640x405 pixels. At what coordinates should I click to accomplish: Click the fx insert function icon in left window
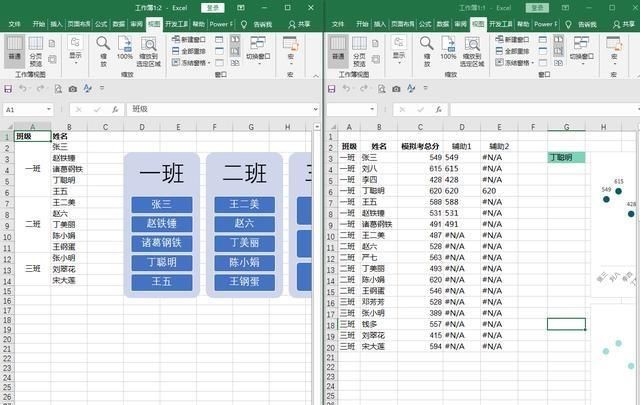pyautogui.click(x=115, y=109)
